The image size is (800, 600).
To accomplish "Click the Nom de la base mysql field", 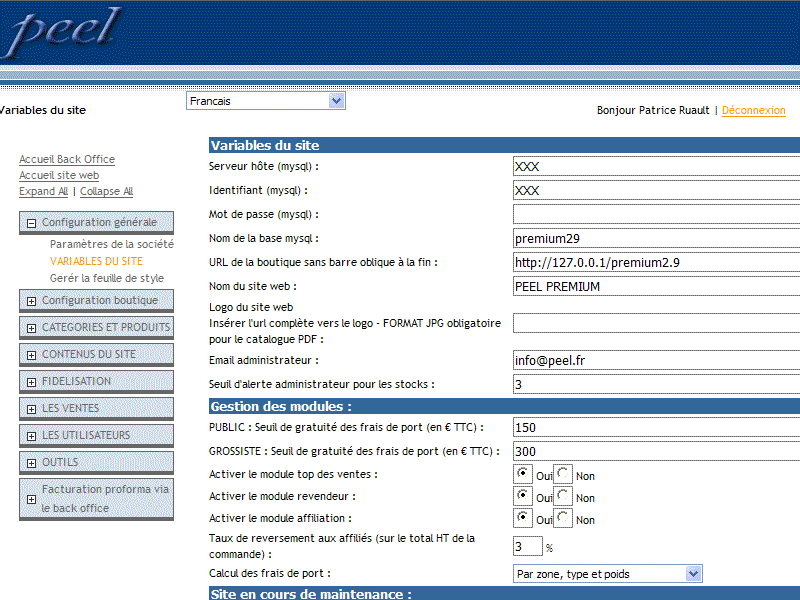I will [656, 238].
